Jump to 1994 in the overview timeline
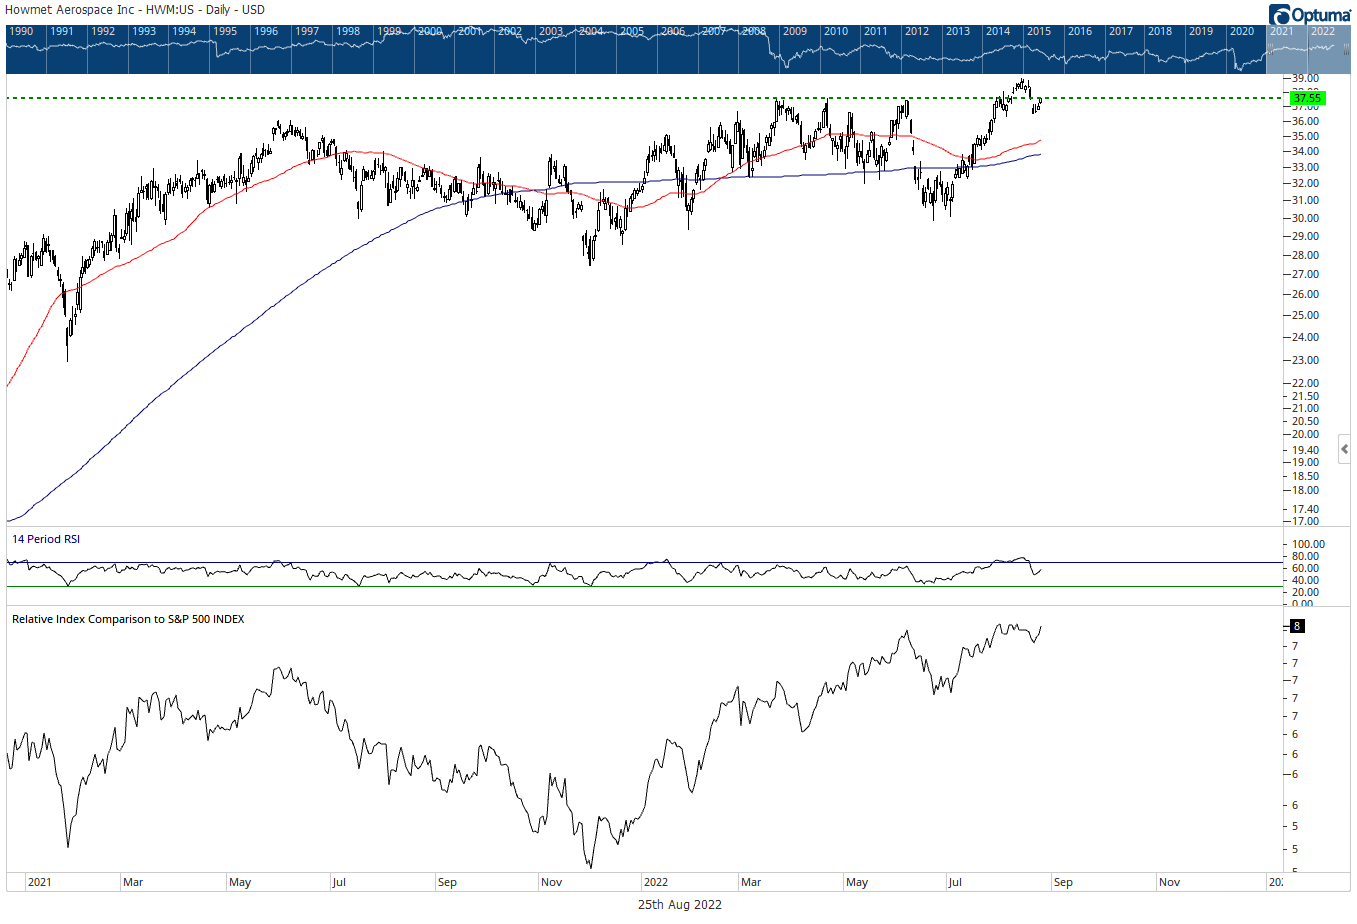Viewport: 1357px width, 924px height. [184, 31]
